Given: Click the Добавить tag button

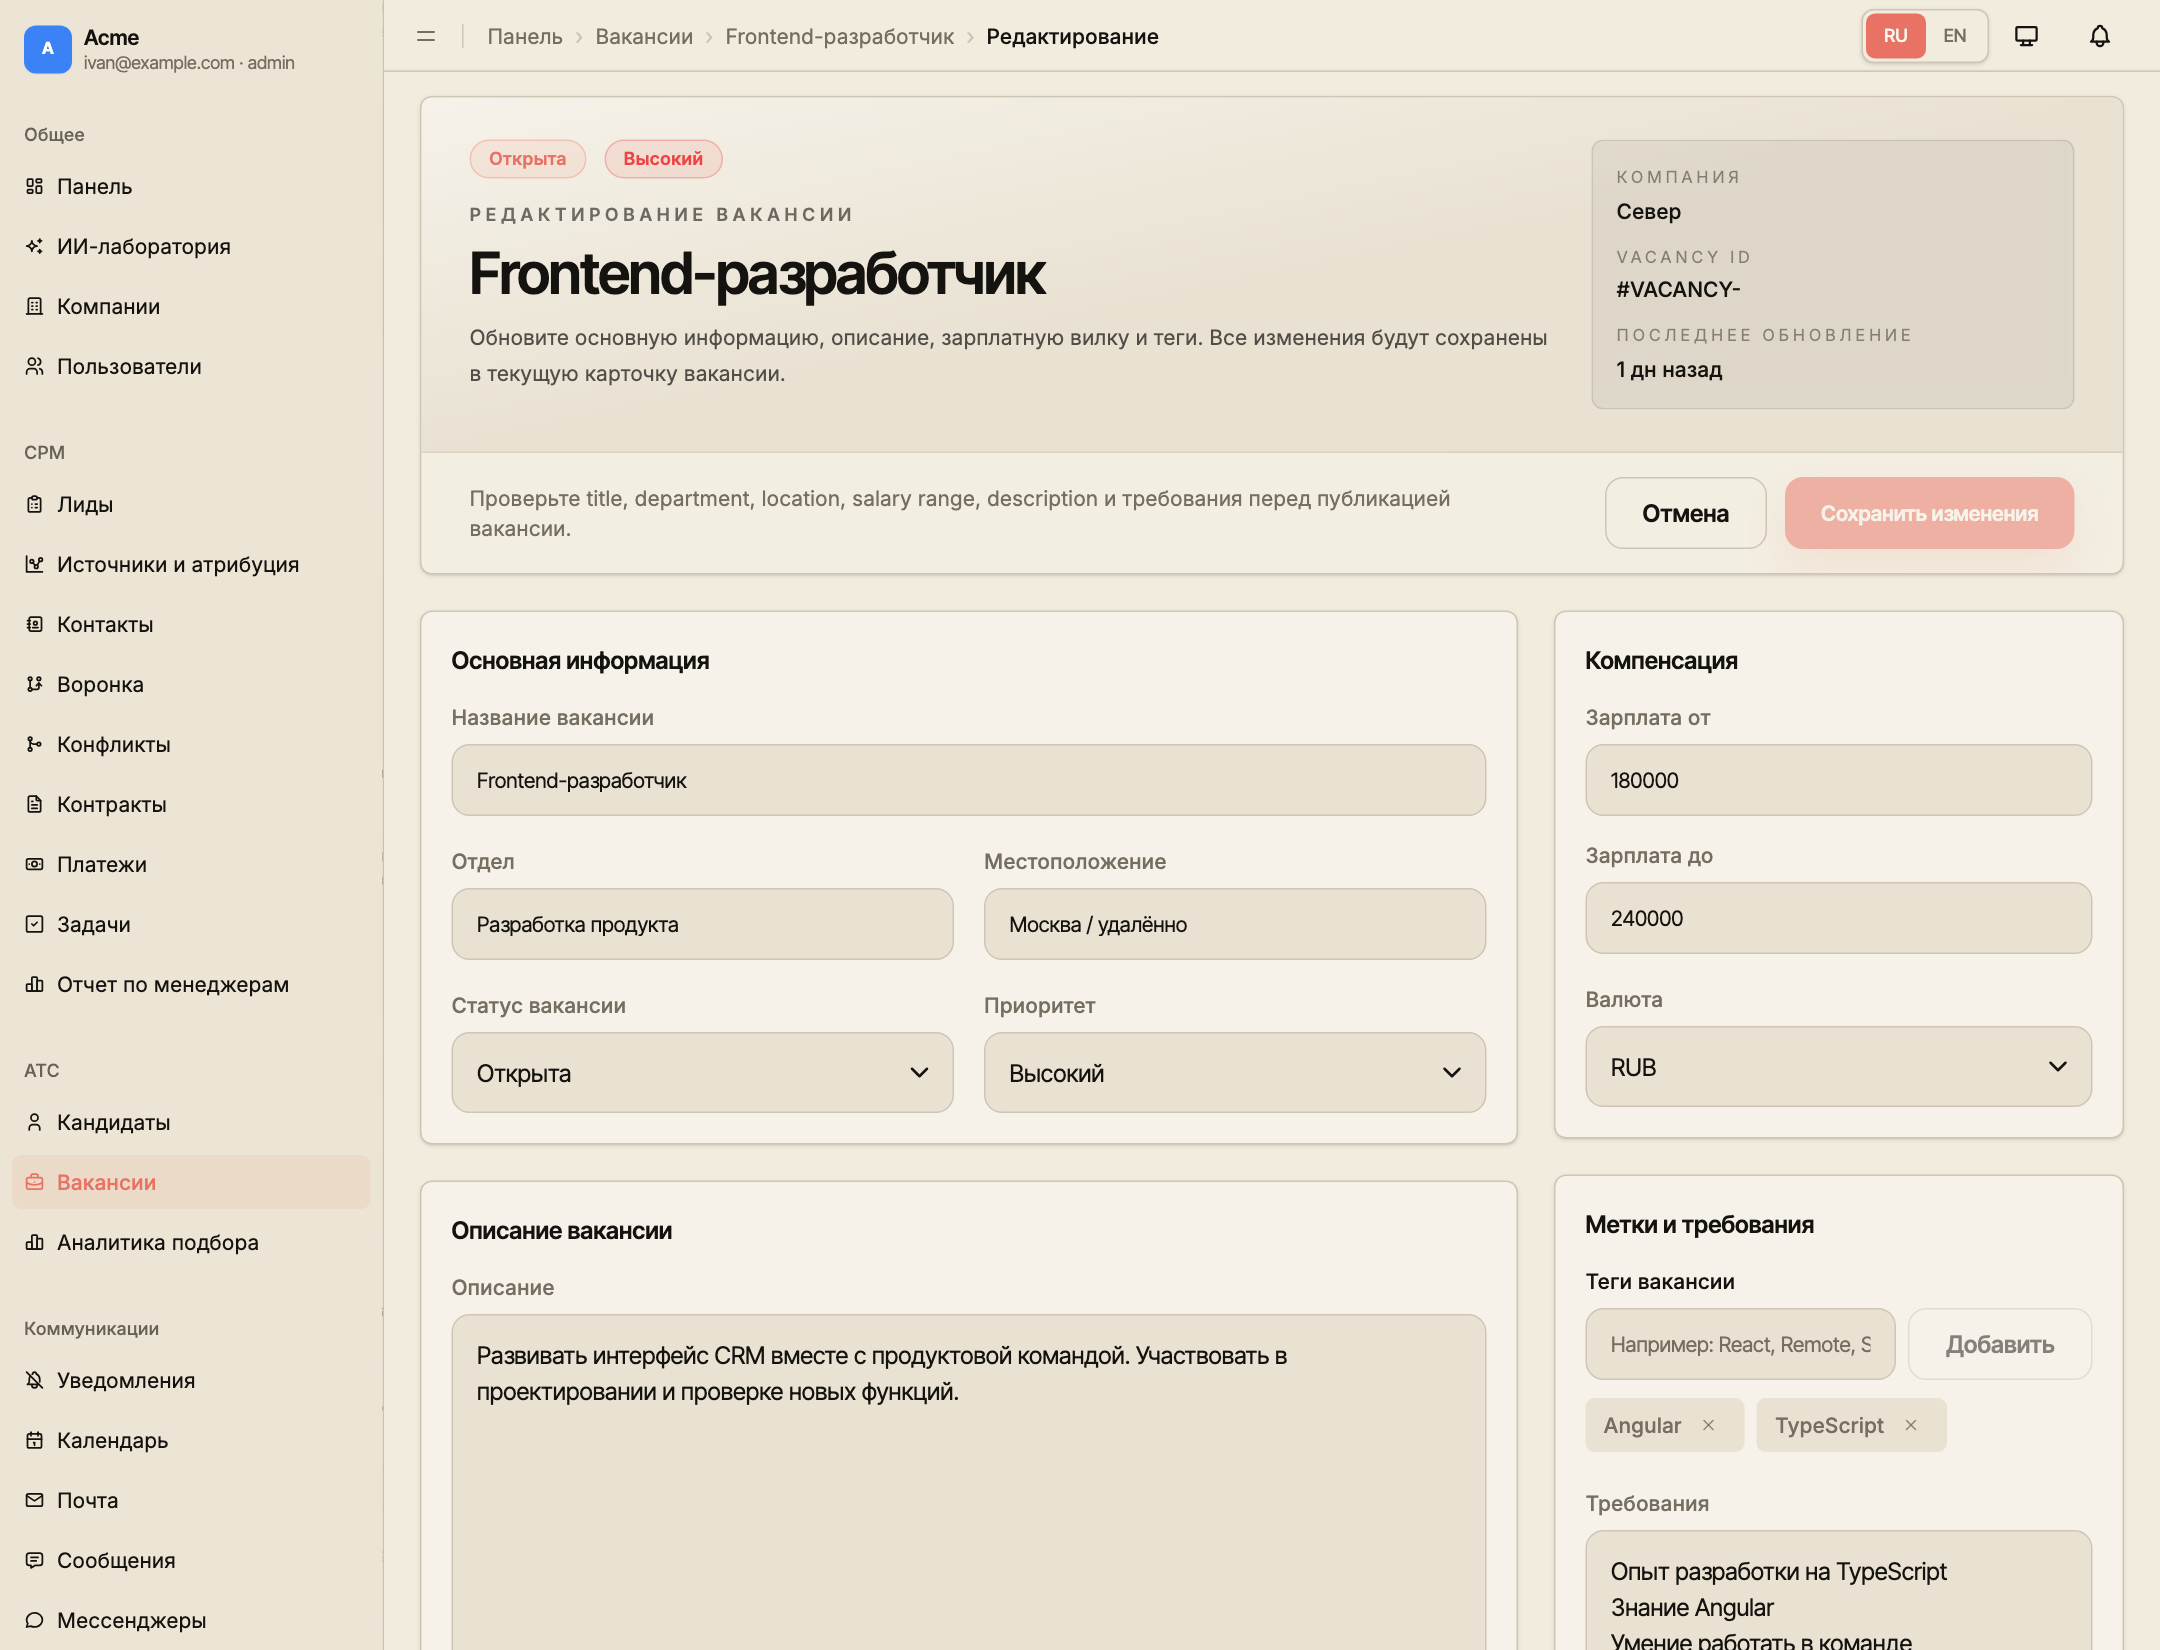Looking at the screenshot, I should (2000, 1344).
